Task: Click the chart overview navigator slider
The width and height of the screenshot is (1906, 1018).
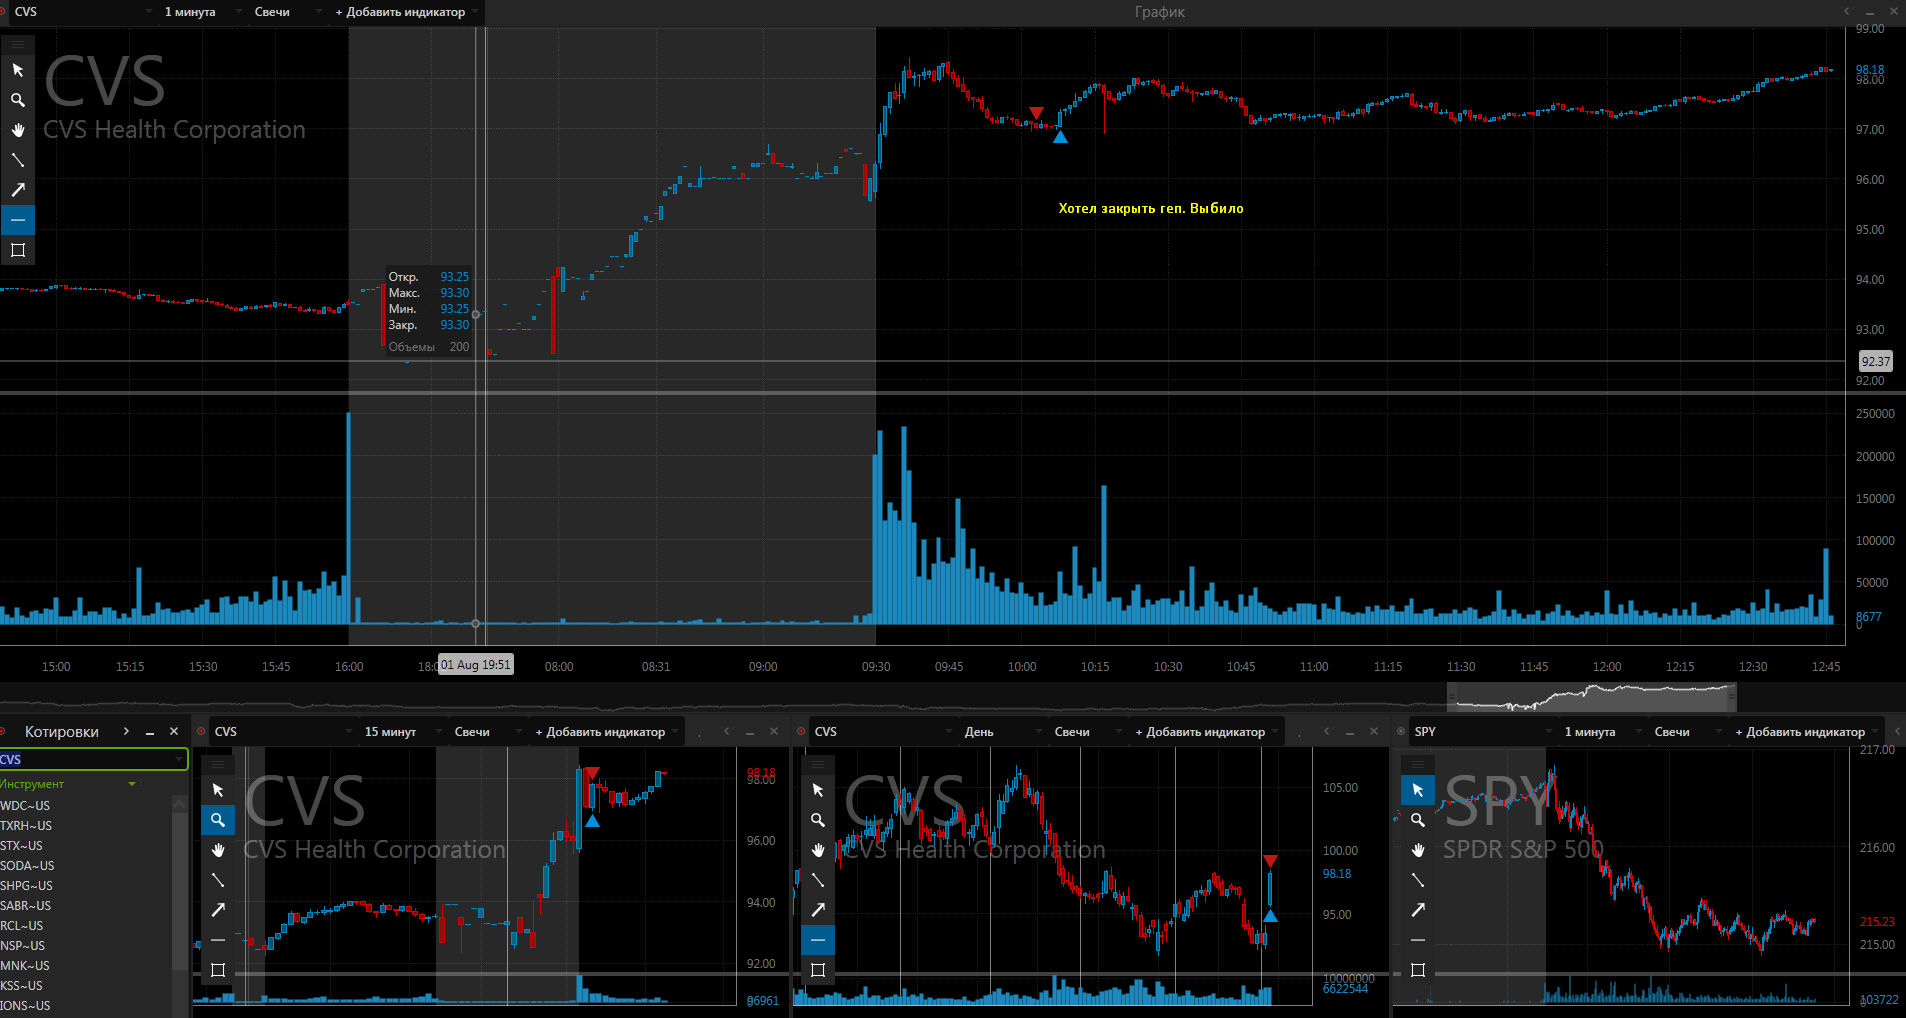Action: pos(1592,697)
